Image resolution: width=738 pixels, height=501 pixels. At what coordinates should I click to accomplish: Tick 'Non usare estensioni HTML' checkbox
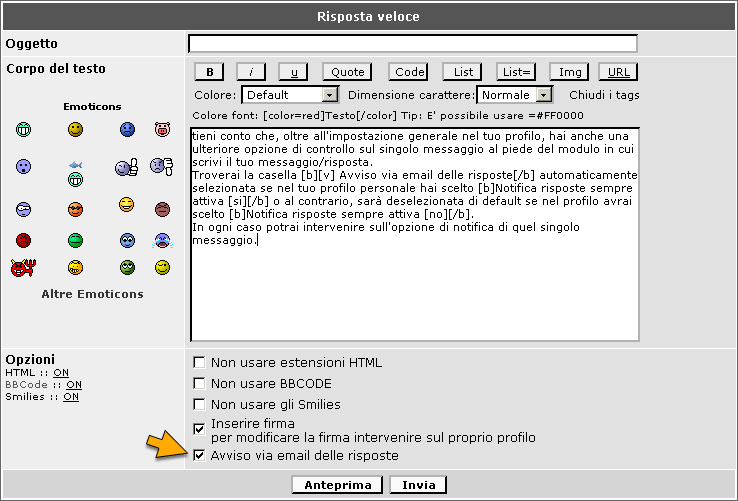(199, 363)
